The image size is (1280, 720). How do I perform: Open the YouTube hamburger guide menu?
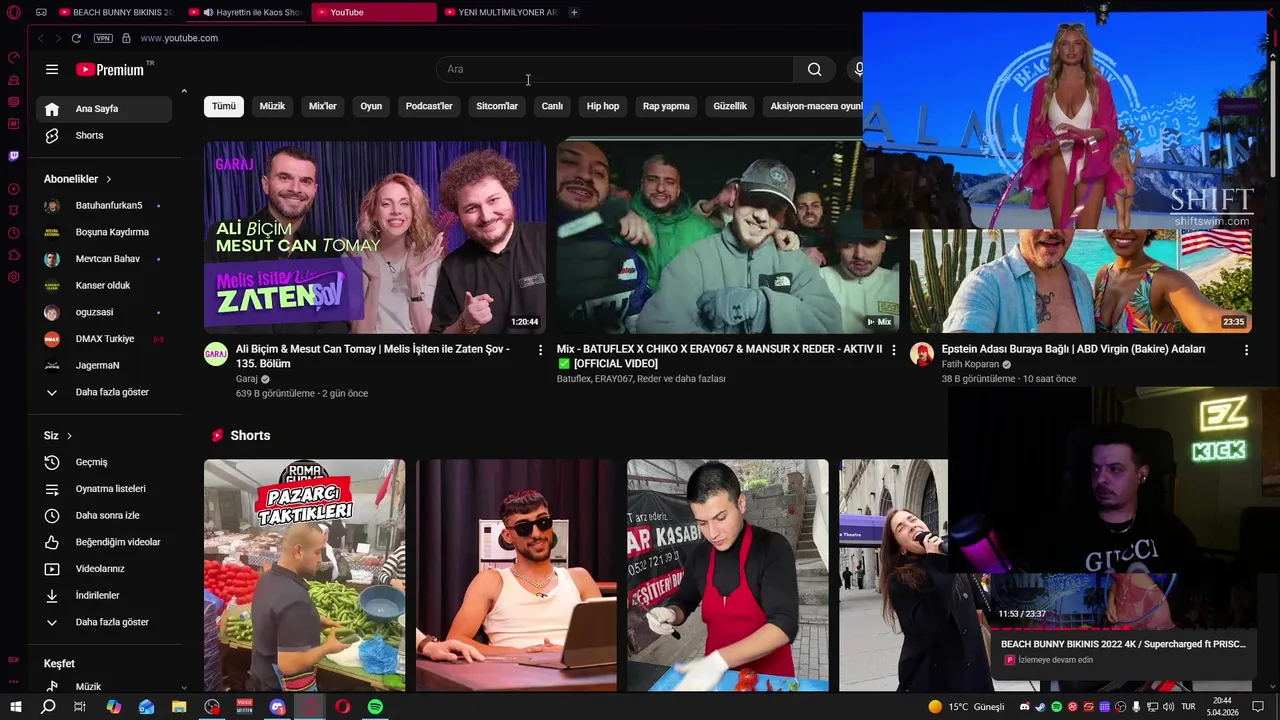(52, 69)
